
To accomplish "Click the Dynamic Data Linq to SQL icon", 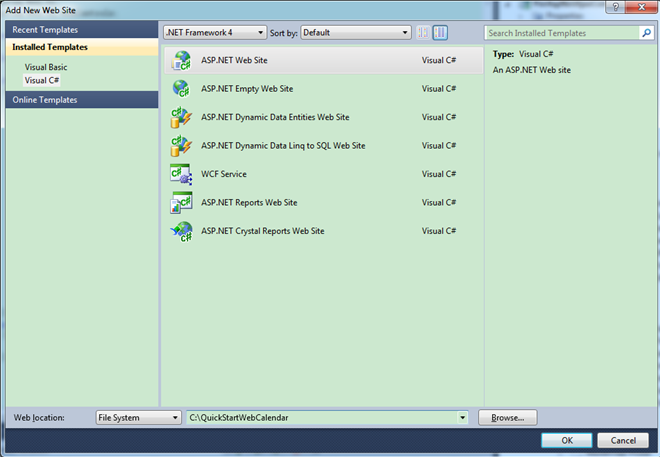I will click(181, 146).
